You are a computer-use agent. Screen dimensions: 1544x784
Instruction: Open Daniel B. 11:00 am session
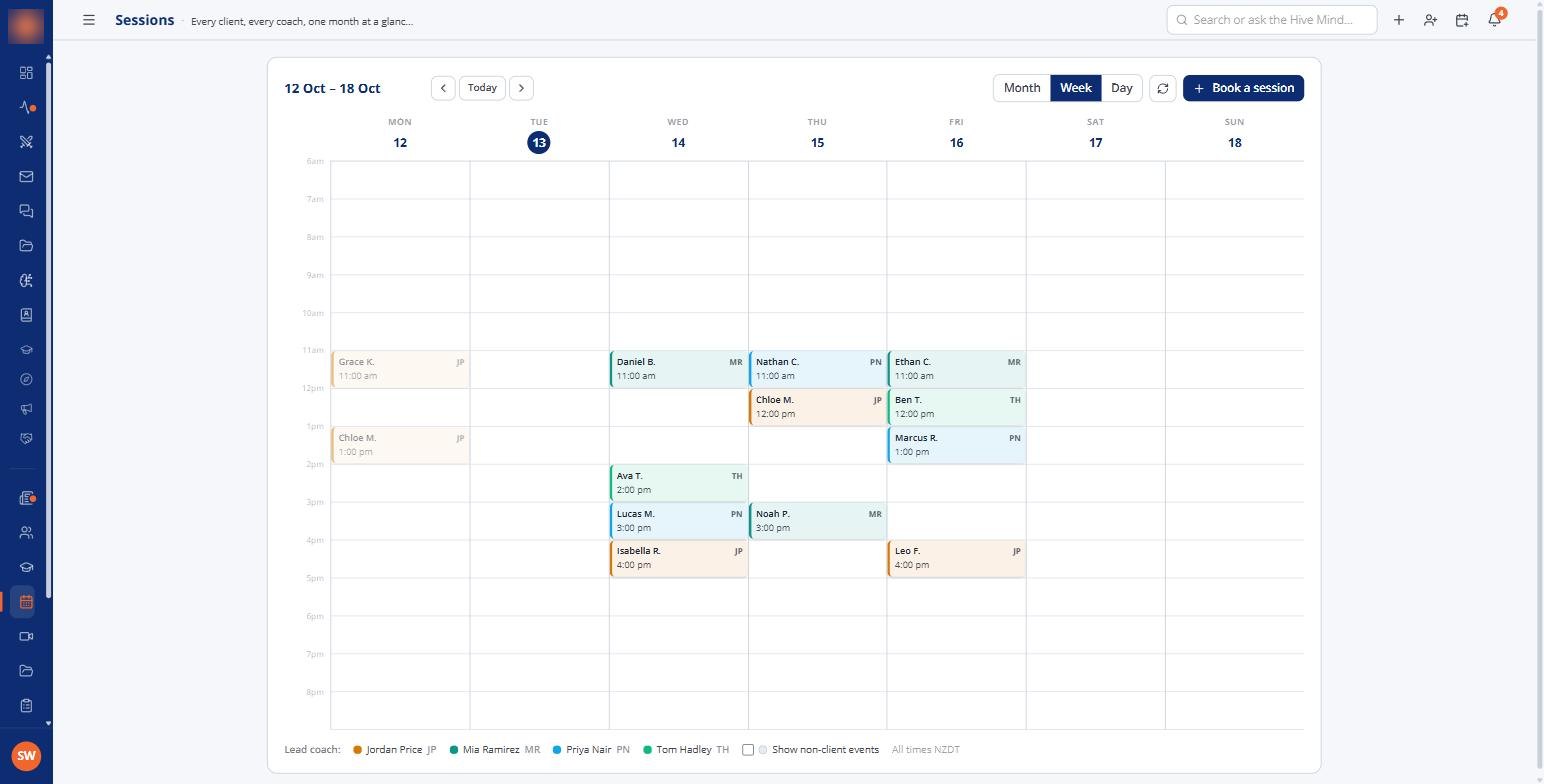pyautogui.click(x=679, y=369)
